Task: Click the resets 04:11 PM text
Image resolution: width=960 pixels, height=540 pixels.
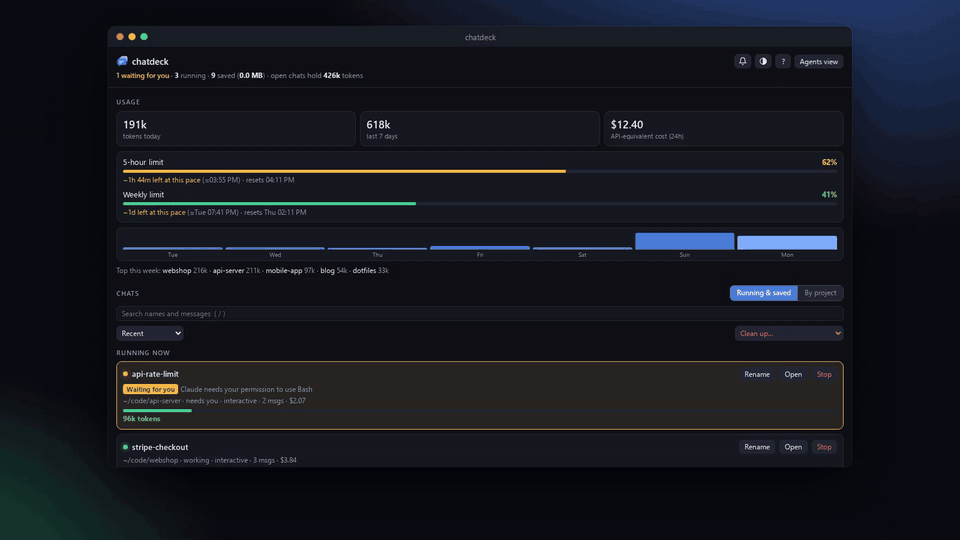Action: 269,180
